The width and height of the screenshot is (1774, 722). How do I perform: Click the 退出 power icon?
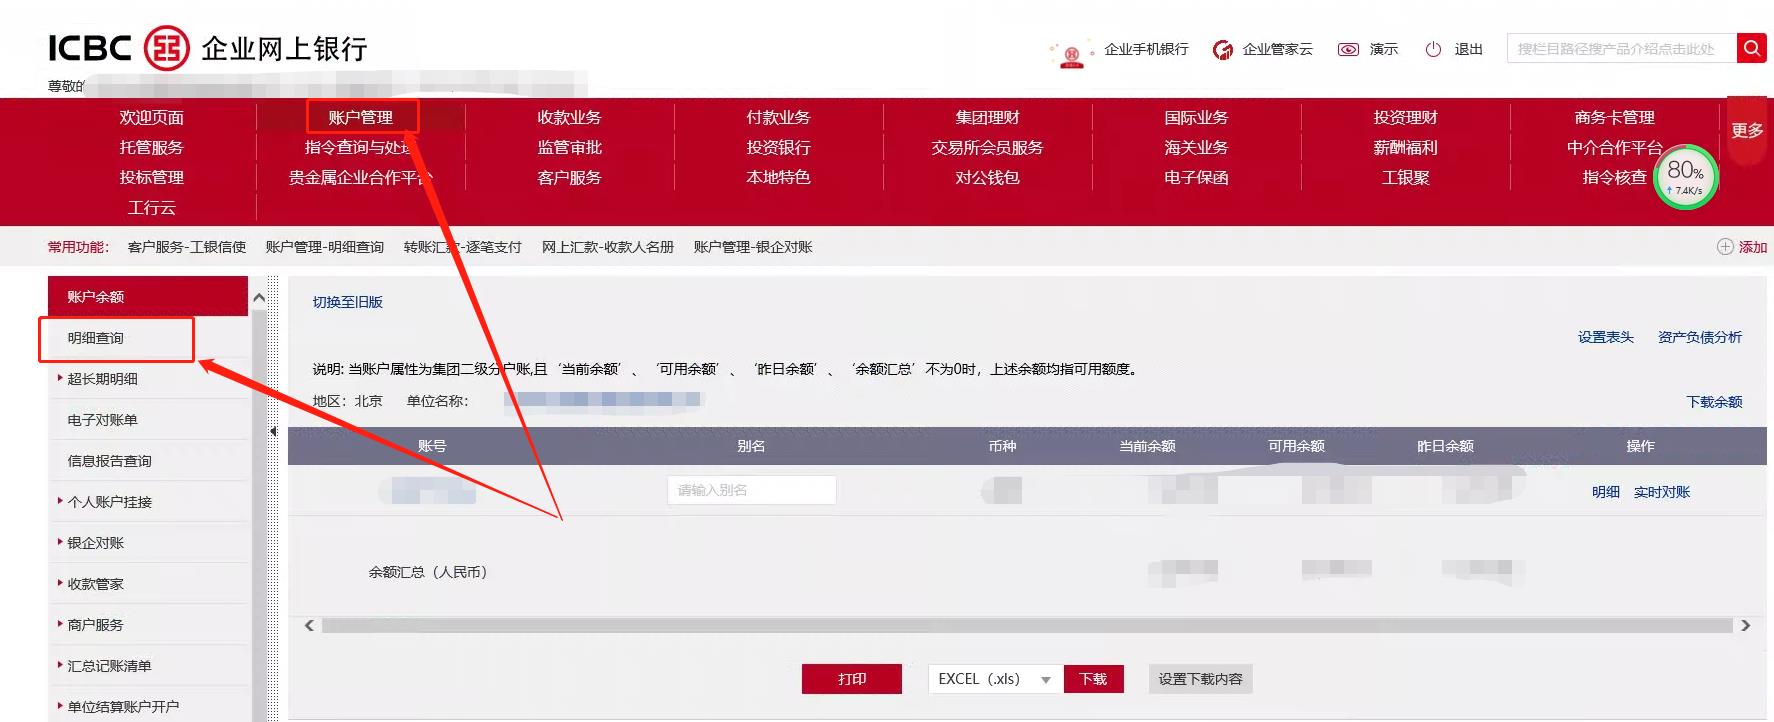(1433, 49)
